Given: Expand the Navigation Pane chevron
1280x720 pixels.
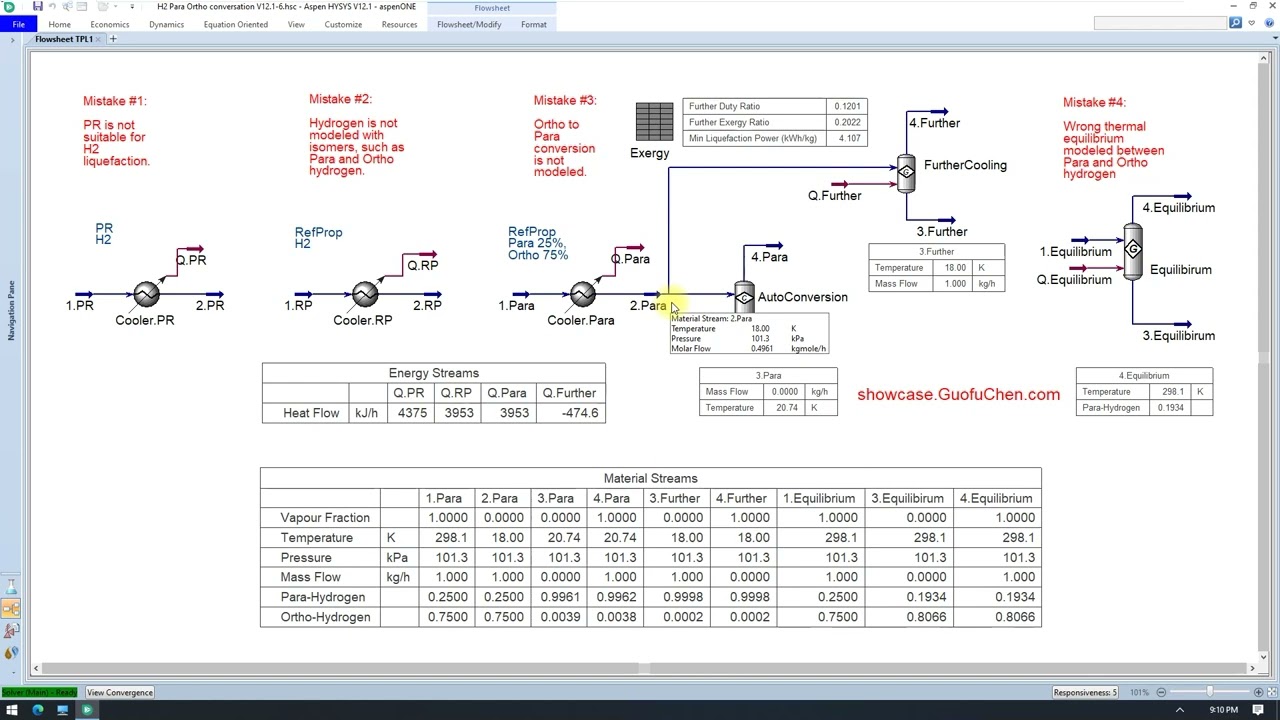Looking at the screenshot, I should click(x=12, y=40).
